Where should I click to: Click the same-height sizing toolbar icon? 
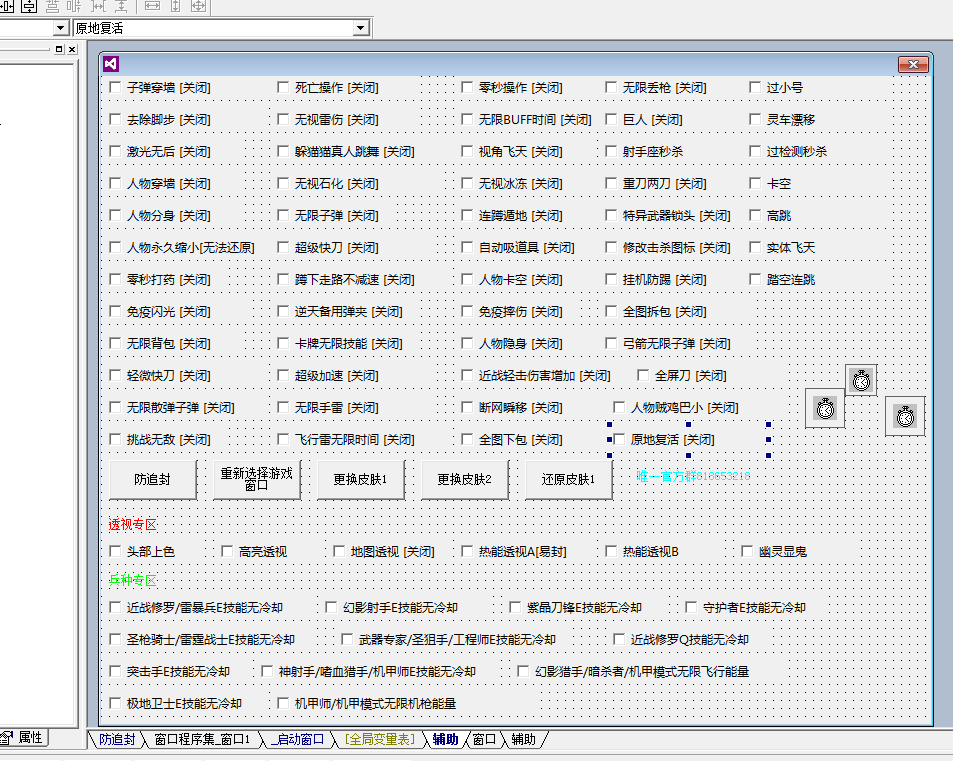click(176, 7)
